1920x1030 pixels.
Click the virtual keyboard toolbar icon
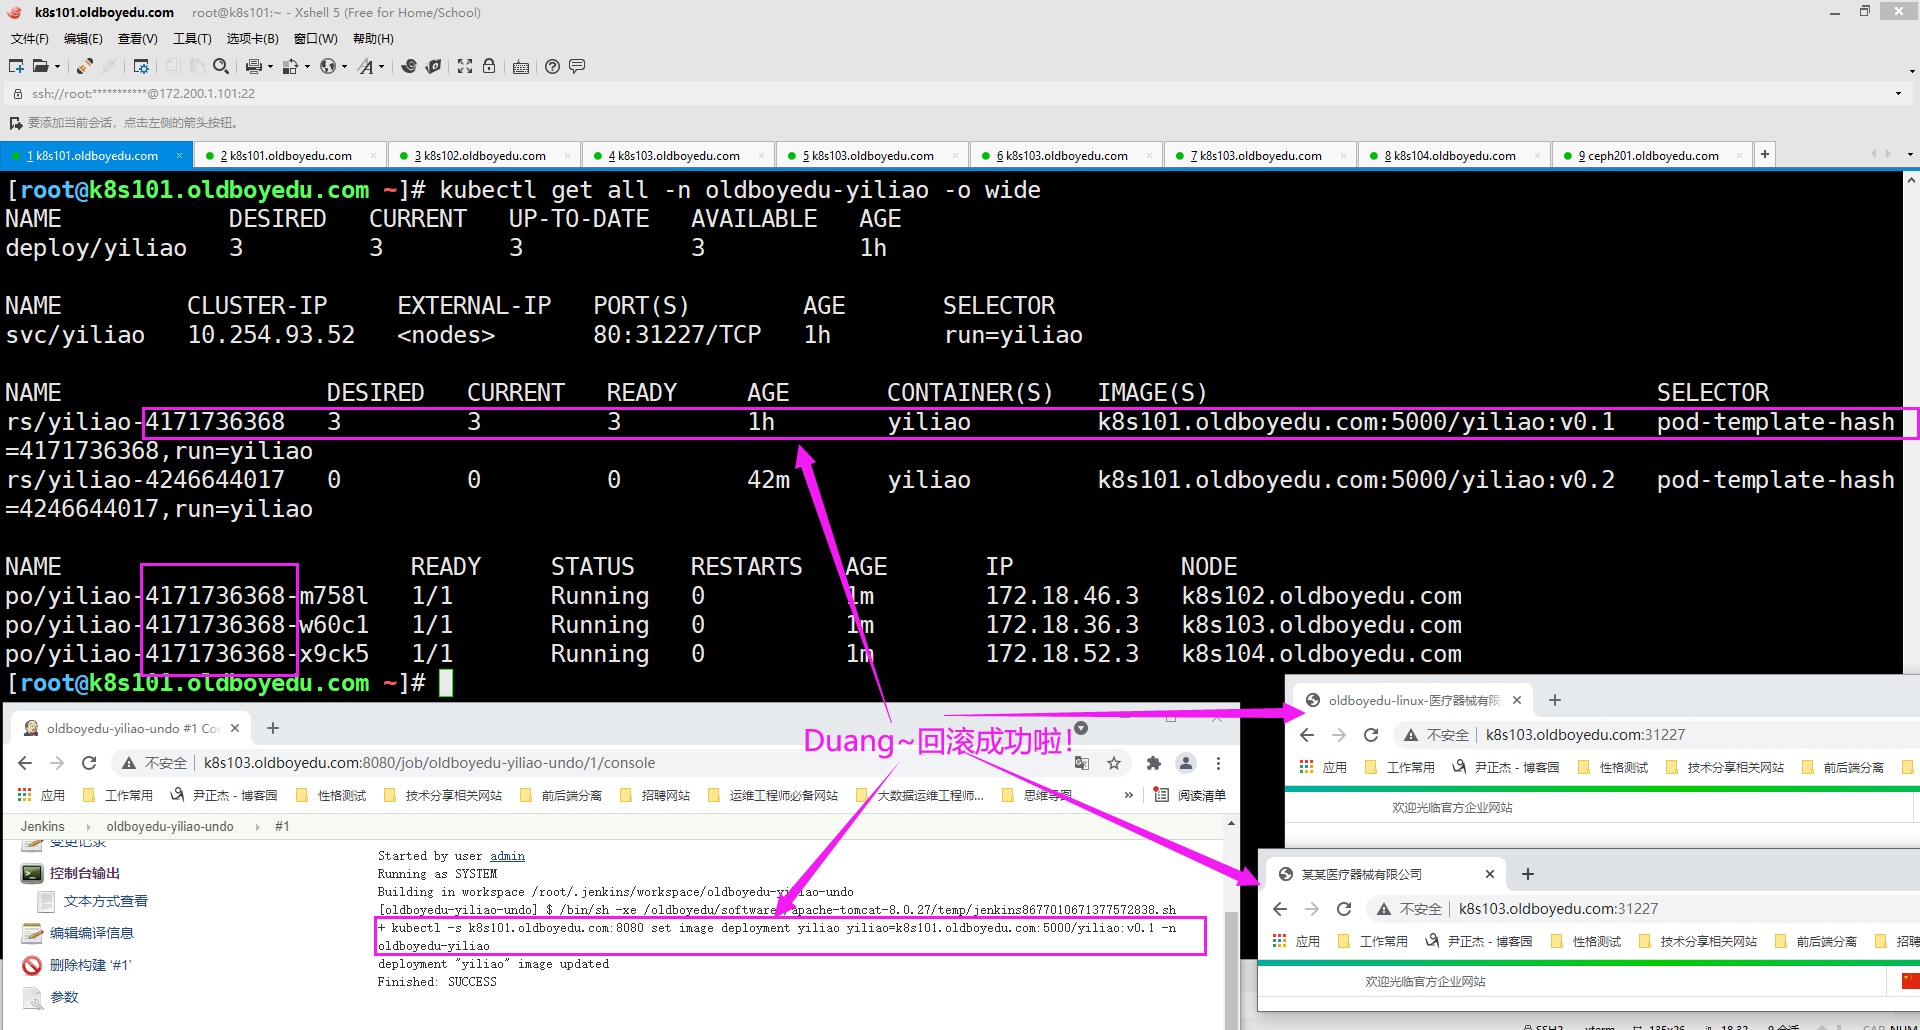(521, 67)
